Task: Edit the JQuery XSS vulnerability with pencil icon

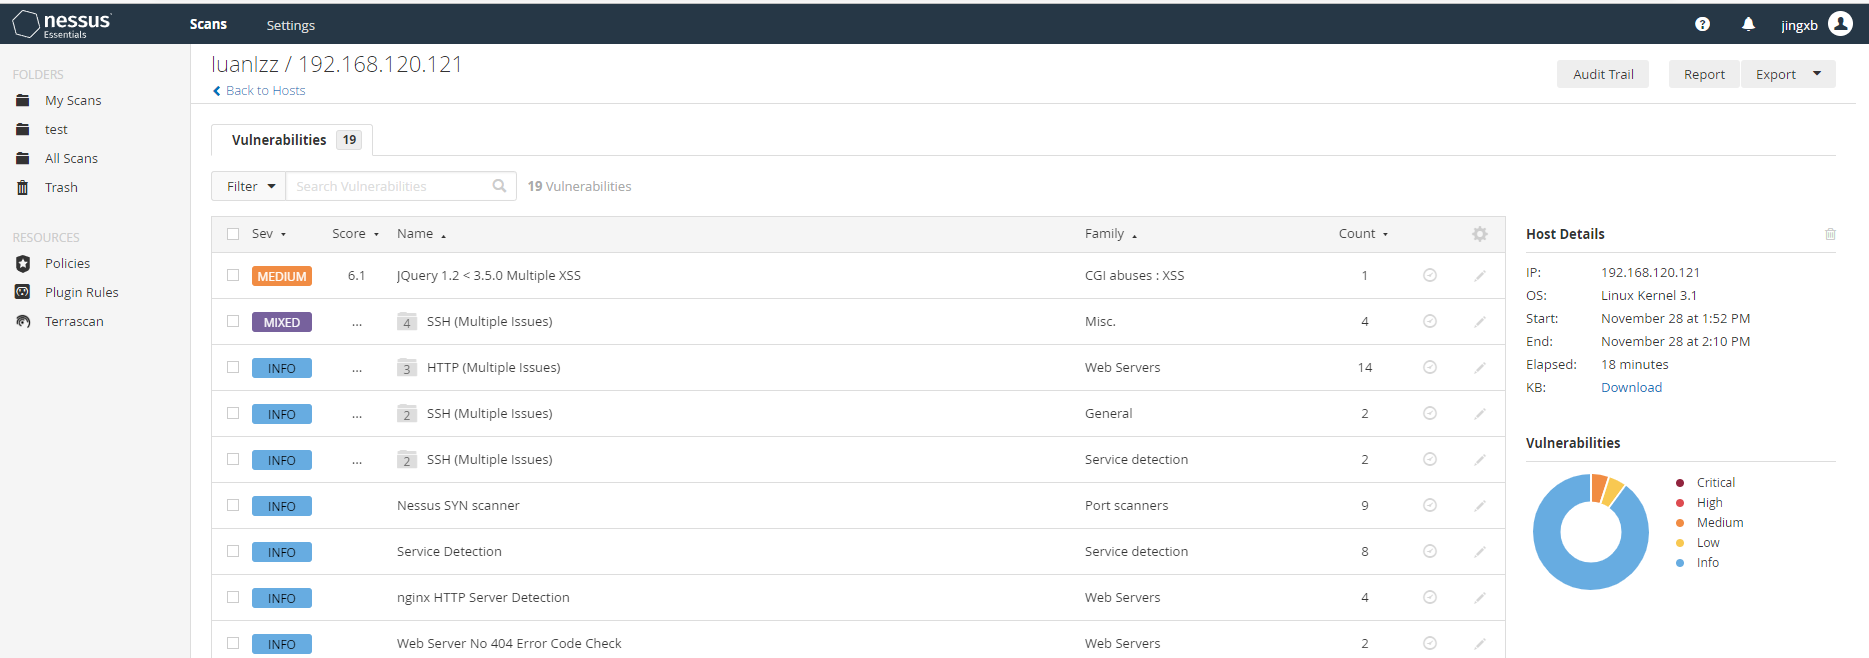Action: (1480, 276)
